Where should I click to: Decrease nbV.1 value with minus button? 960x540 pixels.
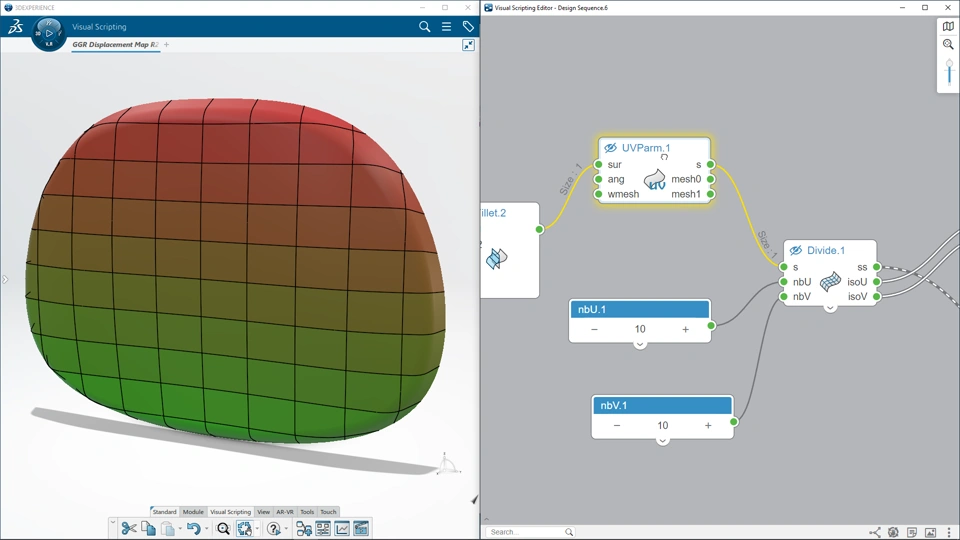(x=617, y=426)
